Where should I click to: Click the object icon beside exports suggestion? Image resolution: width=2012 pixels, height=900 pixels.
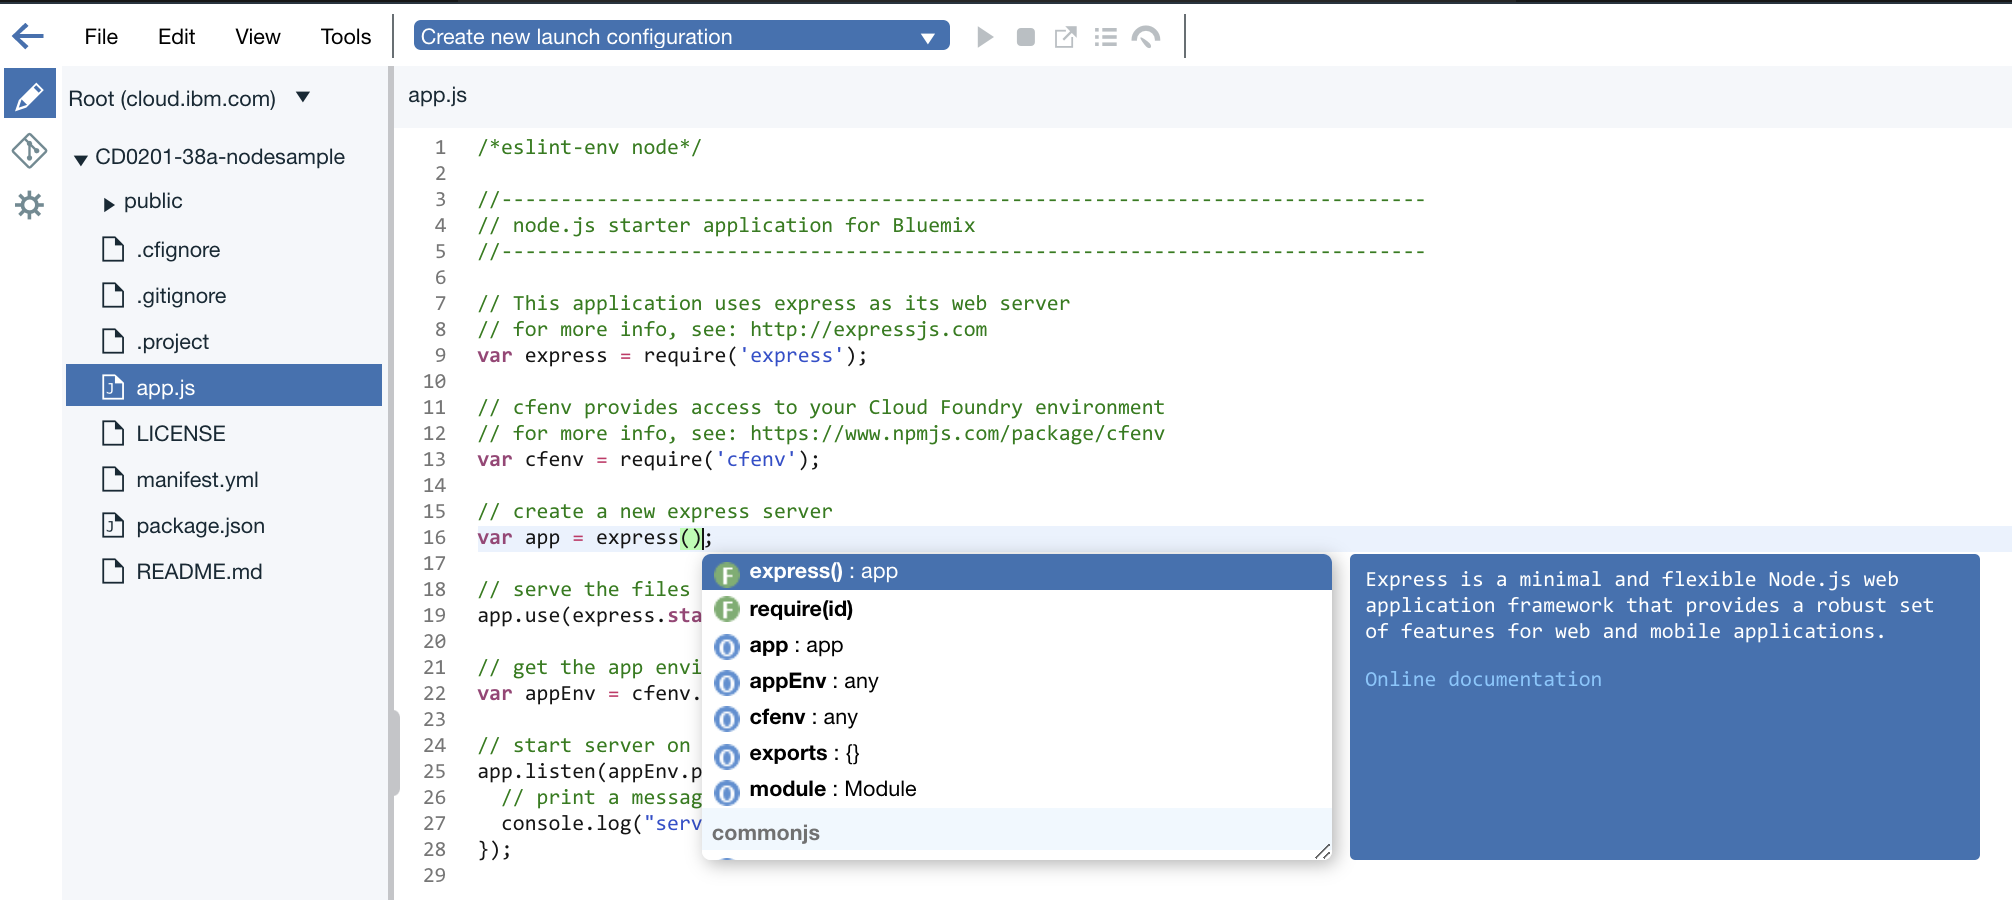point(727,755)
